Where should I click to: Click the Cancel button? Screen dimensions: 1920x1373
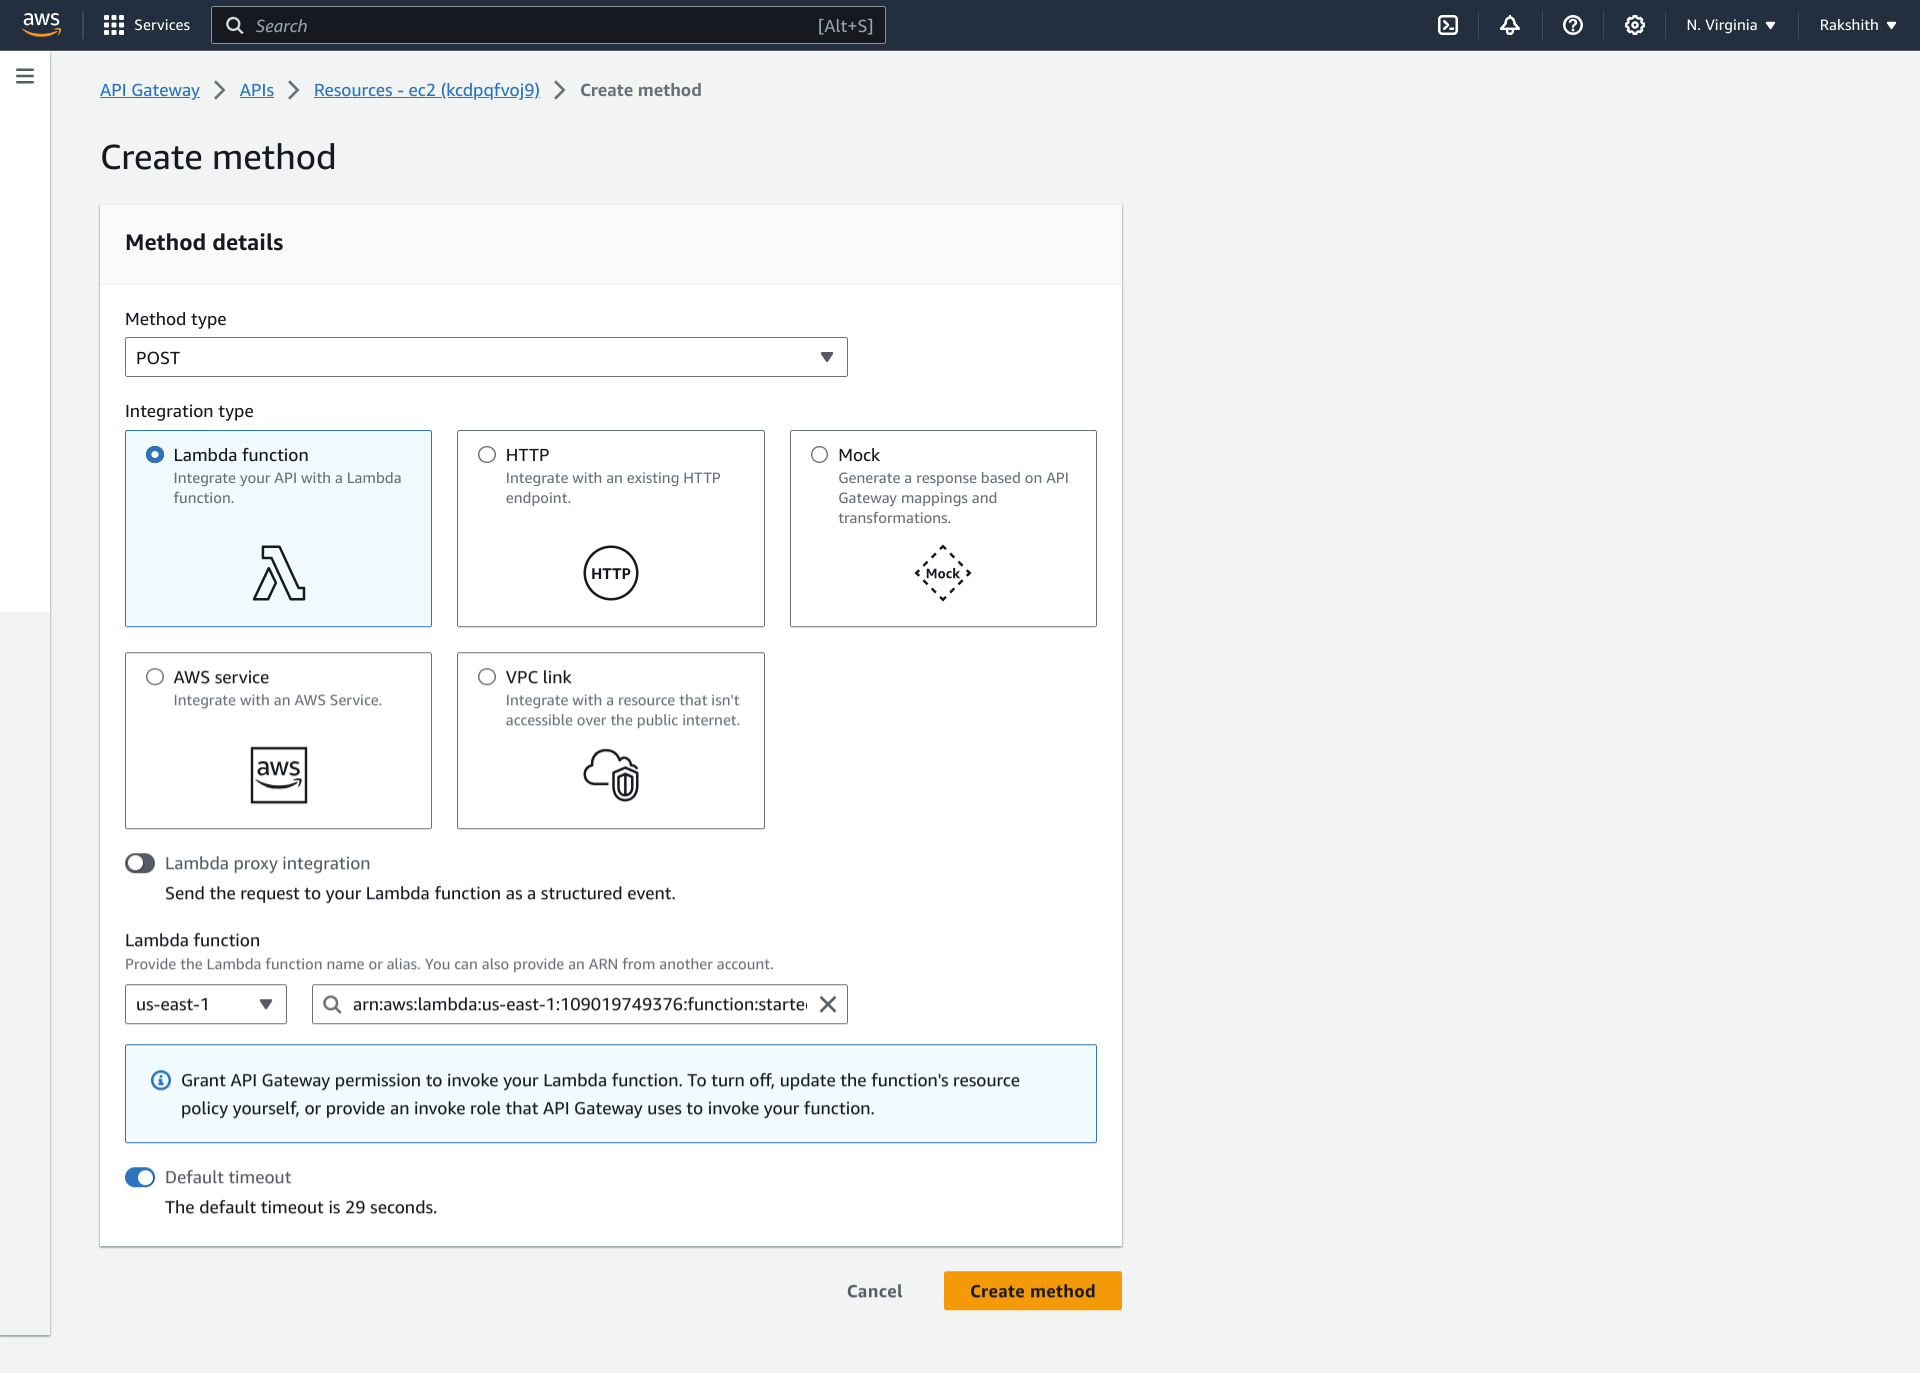click(x=875, y=1291)
